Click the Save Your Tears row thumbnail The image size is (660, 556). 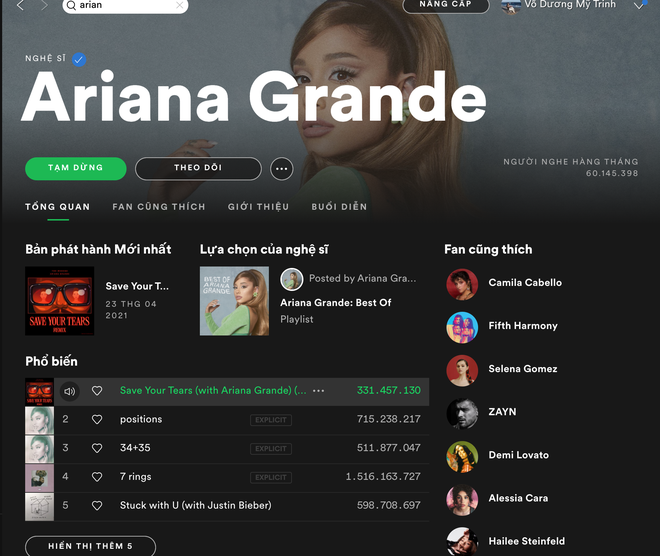[x=40, y=392]
